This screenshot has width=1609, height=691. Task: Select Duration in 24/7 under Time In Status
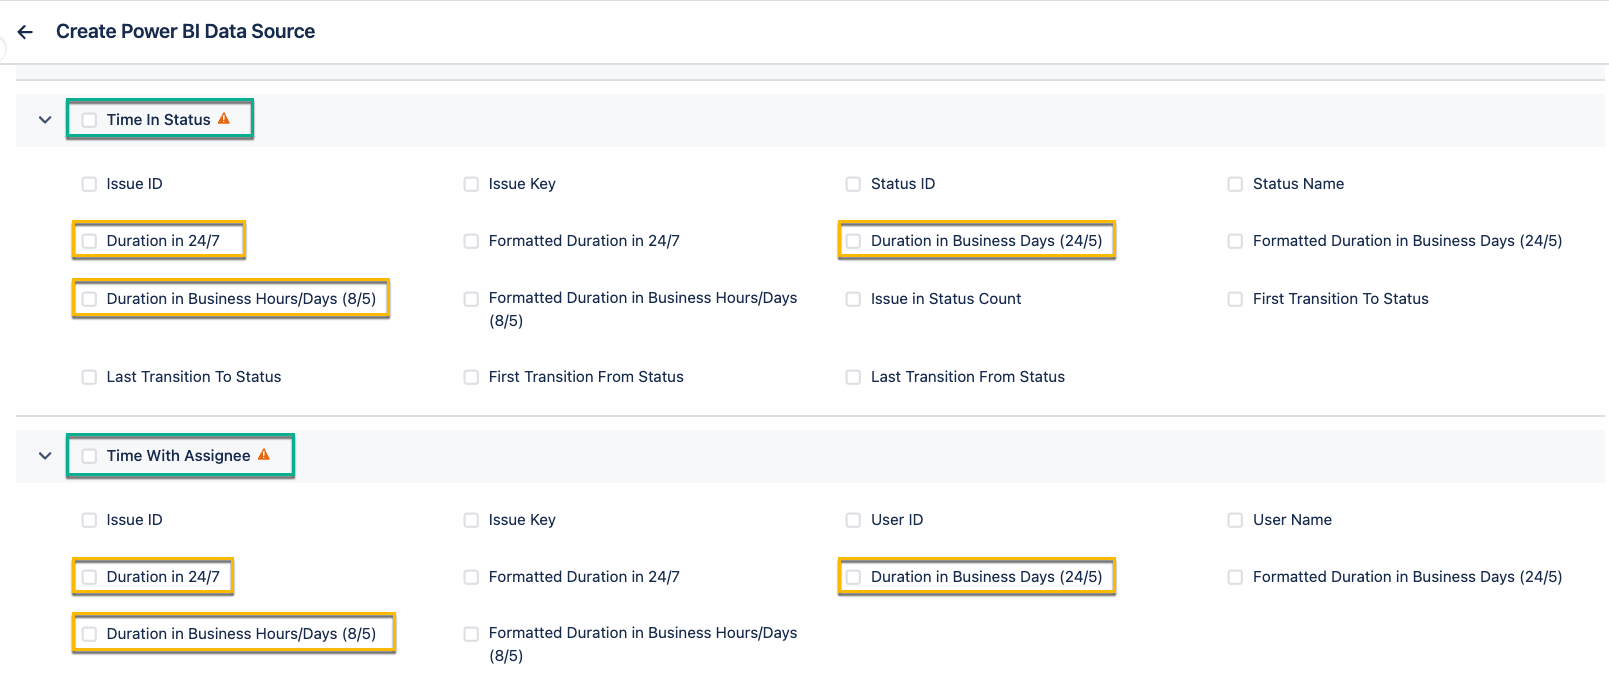[89, 241]
